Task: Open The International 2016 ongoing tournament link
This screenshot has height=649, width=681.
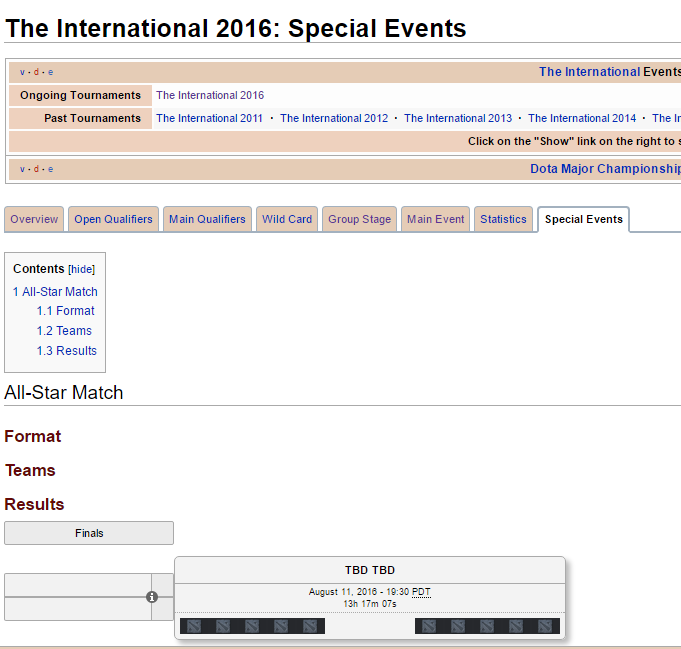Action: [x=210, y=95]
